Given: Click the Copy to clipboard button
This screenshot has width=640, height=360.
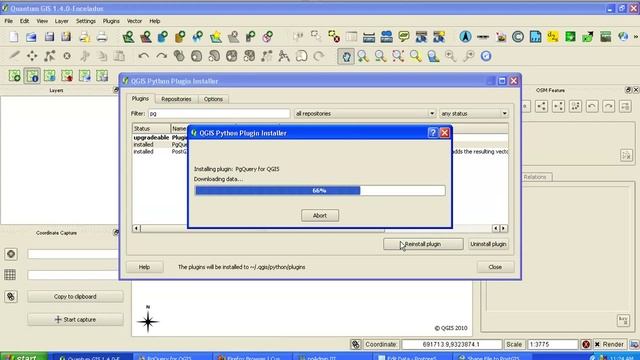Looking at the screenshot, I should pyautogui.click(x=75, y=297).
